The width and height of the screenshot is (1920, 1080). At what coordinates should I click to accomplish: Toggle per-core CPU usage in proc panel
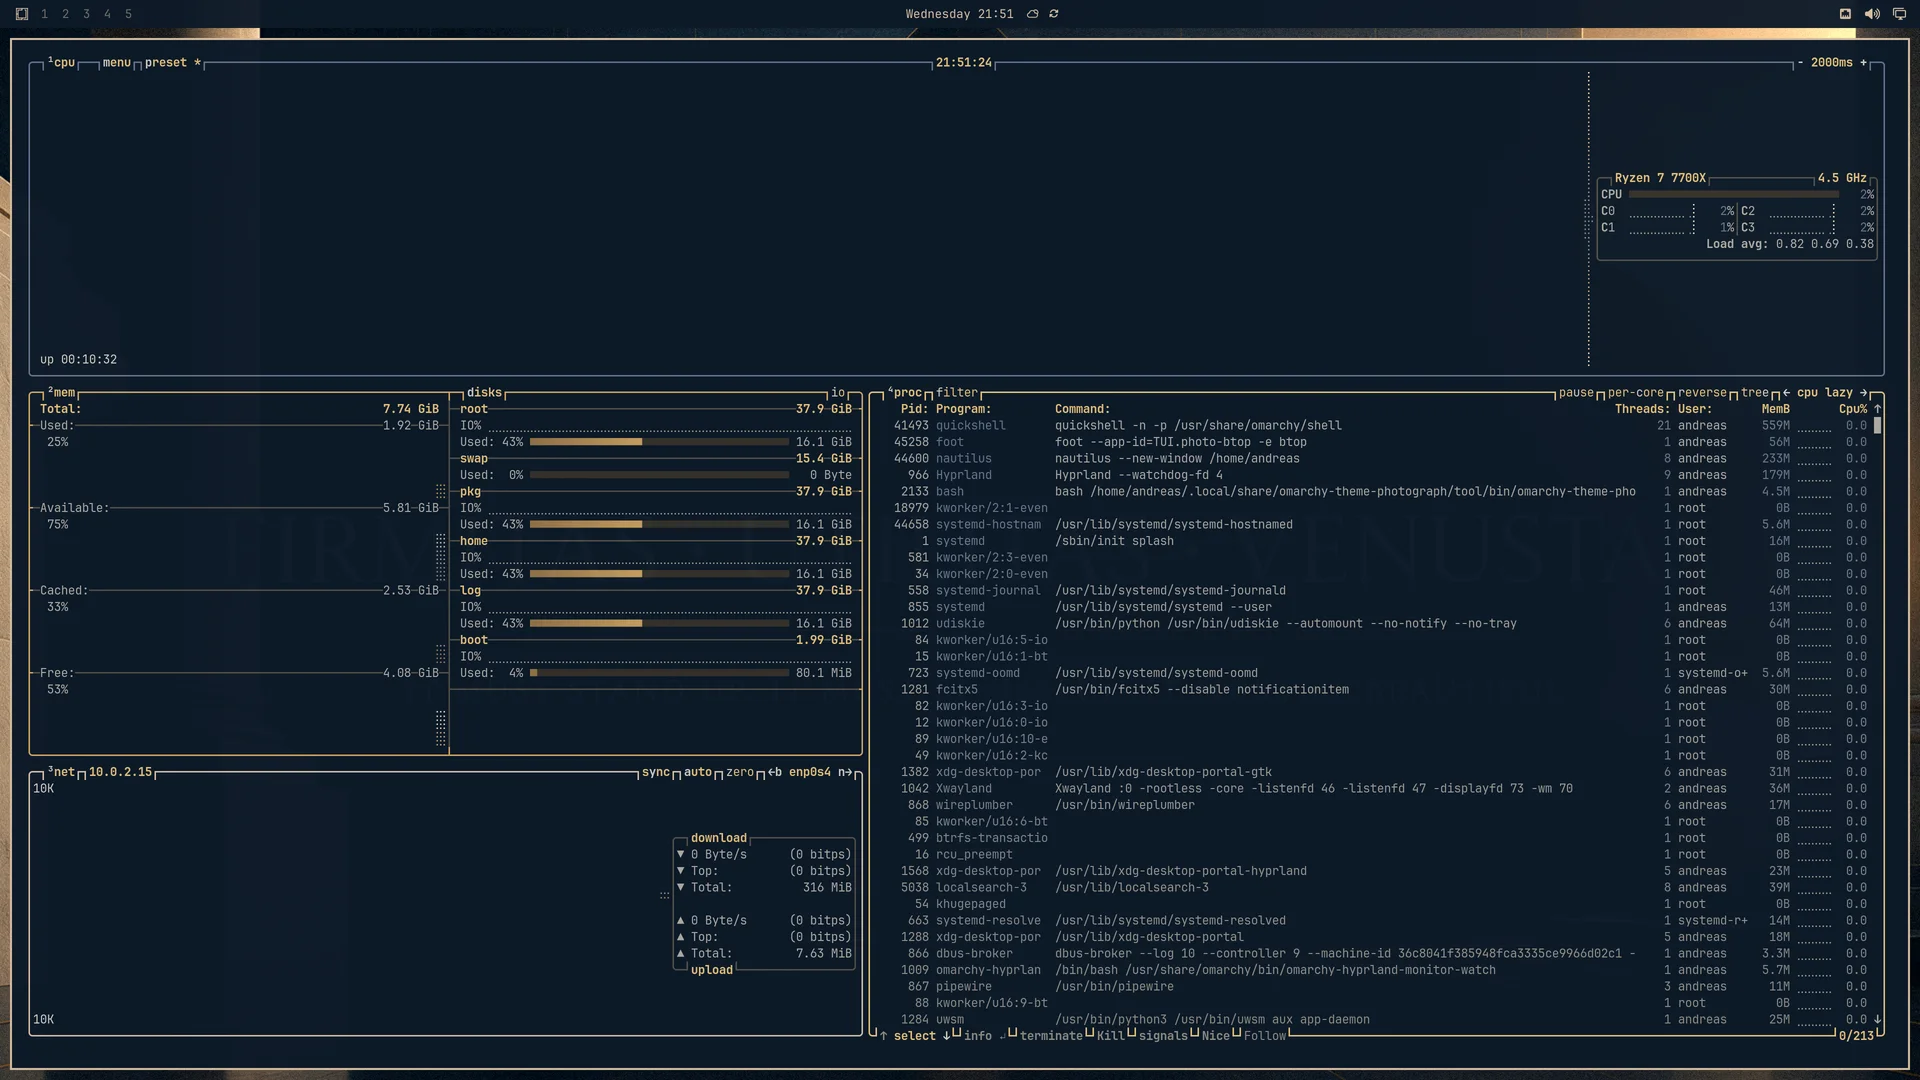click(1635, 393)
